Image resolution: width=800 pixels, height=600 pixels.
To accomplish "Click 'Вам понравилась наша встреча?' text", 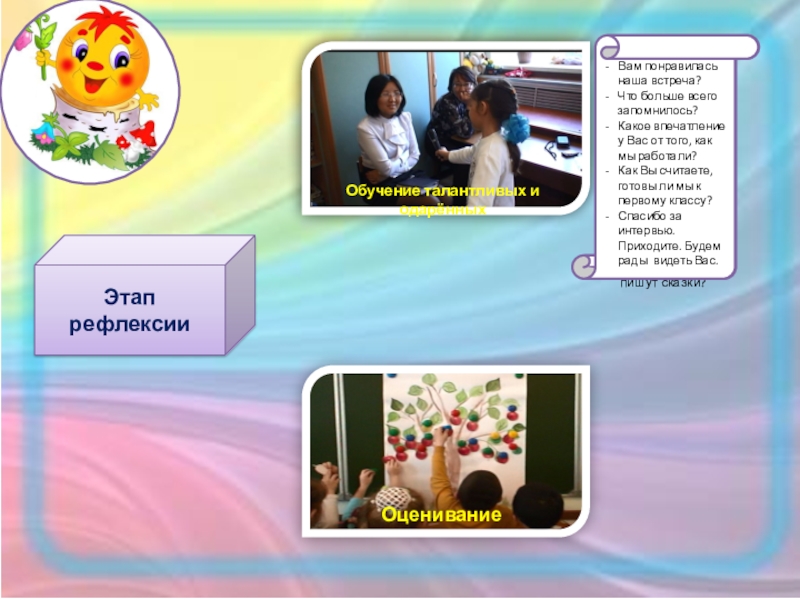I will 667,73.
